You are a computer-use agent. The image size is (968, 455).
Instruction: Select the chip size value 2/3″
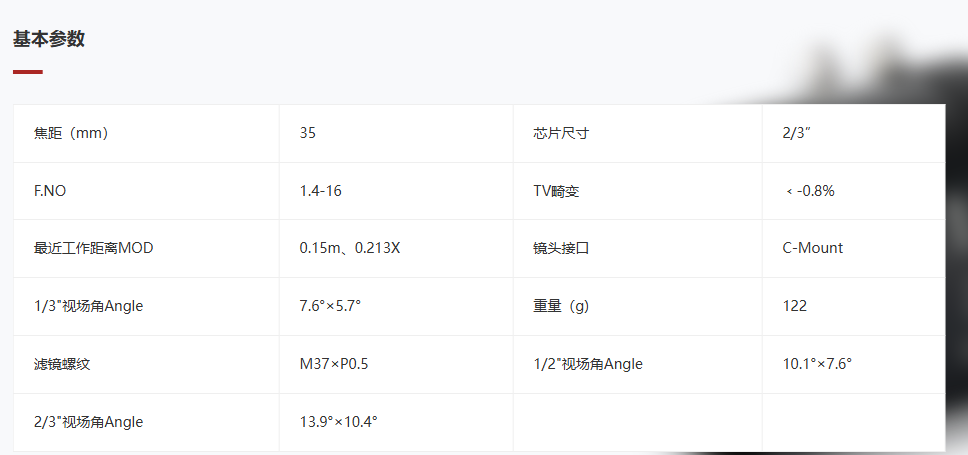pyautogui.click(x=796, y=133)
